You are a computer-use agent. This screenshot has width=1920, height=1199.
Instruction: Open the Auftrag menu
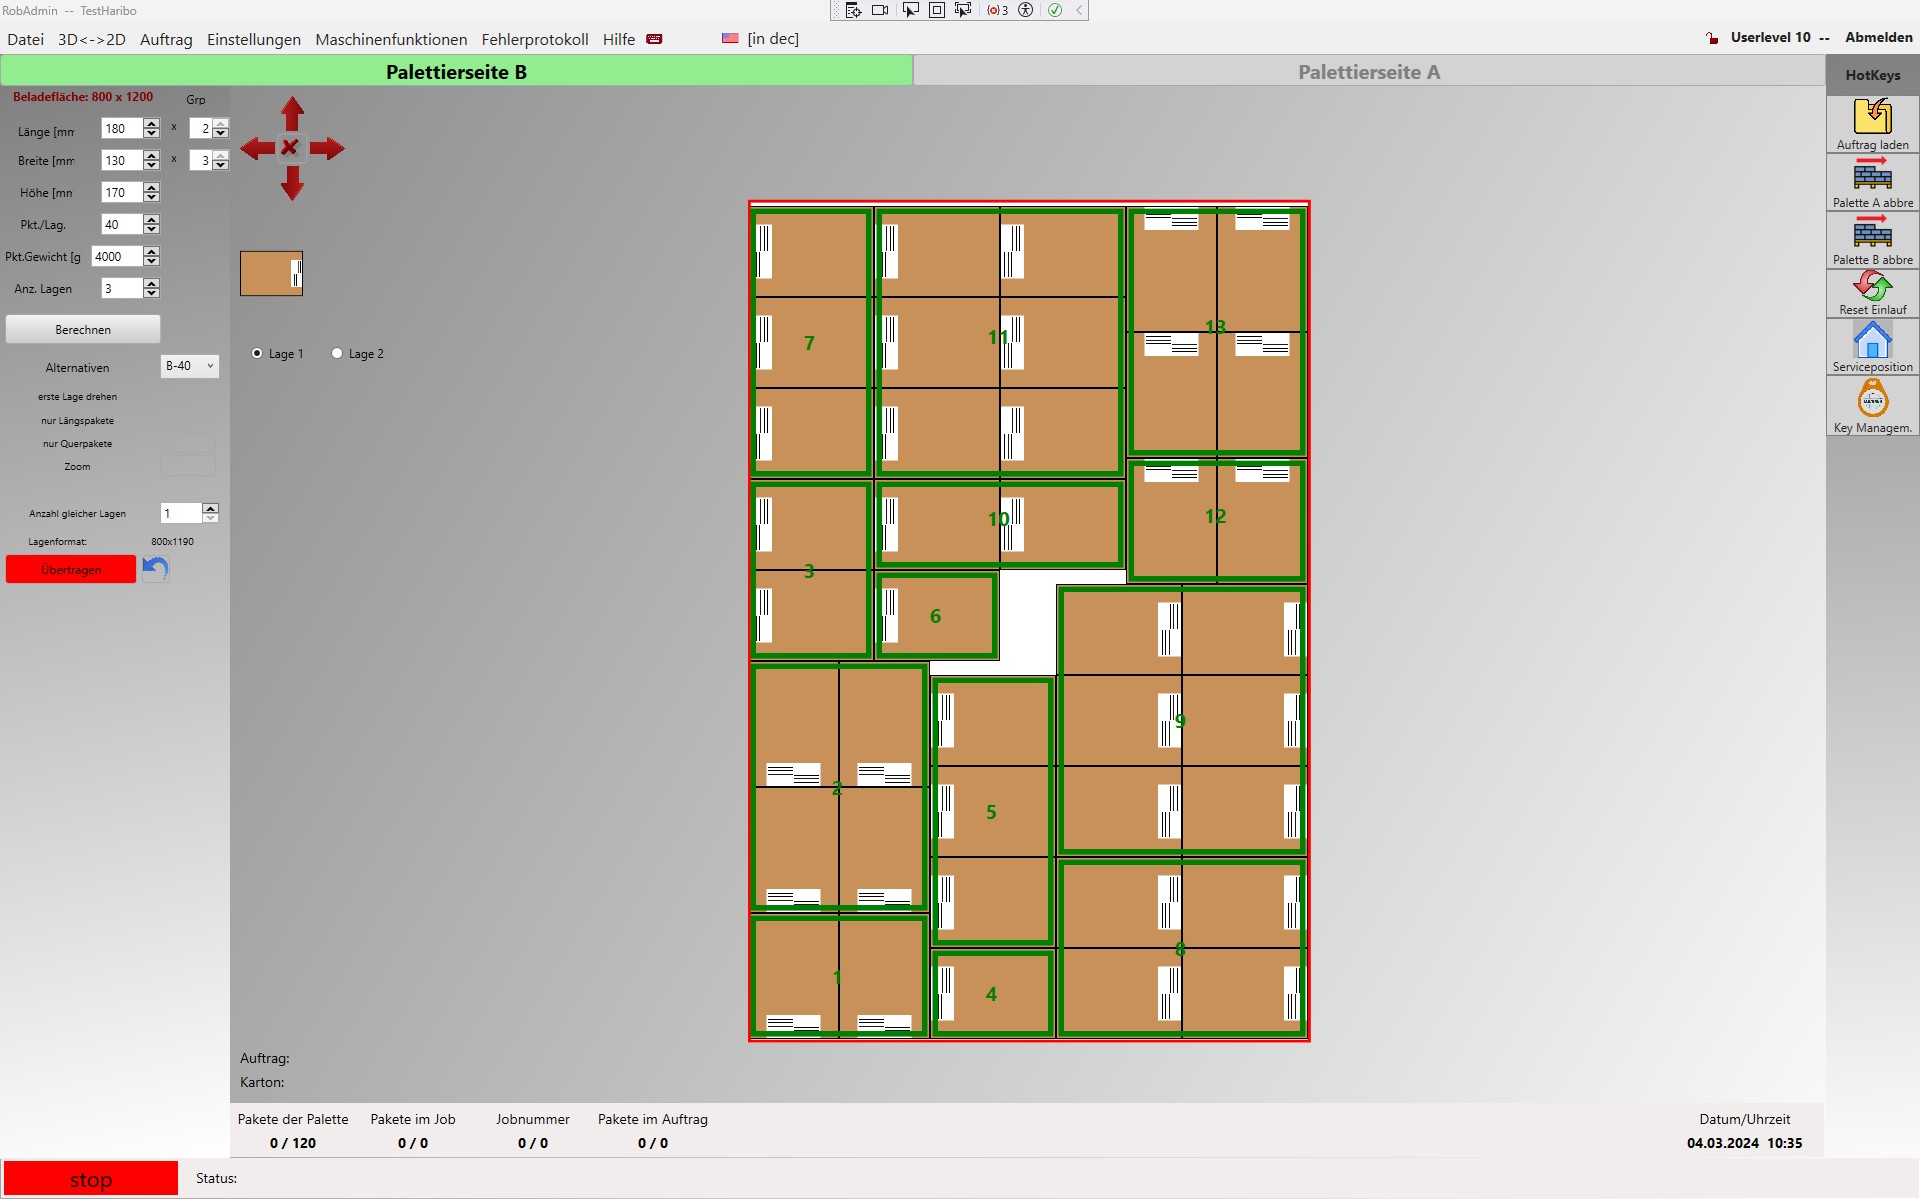pyautogui.click(x=166, y=39)
